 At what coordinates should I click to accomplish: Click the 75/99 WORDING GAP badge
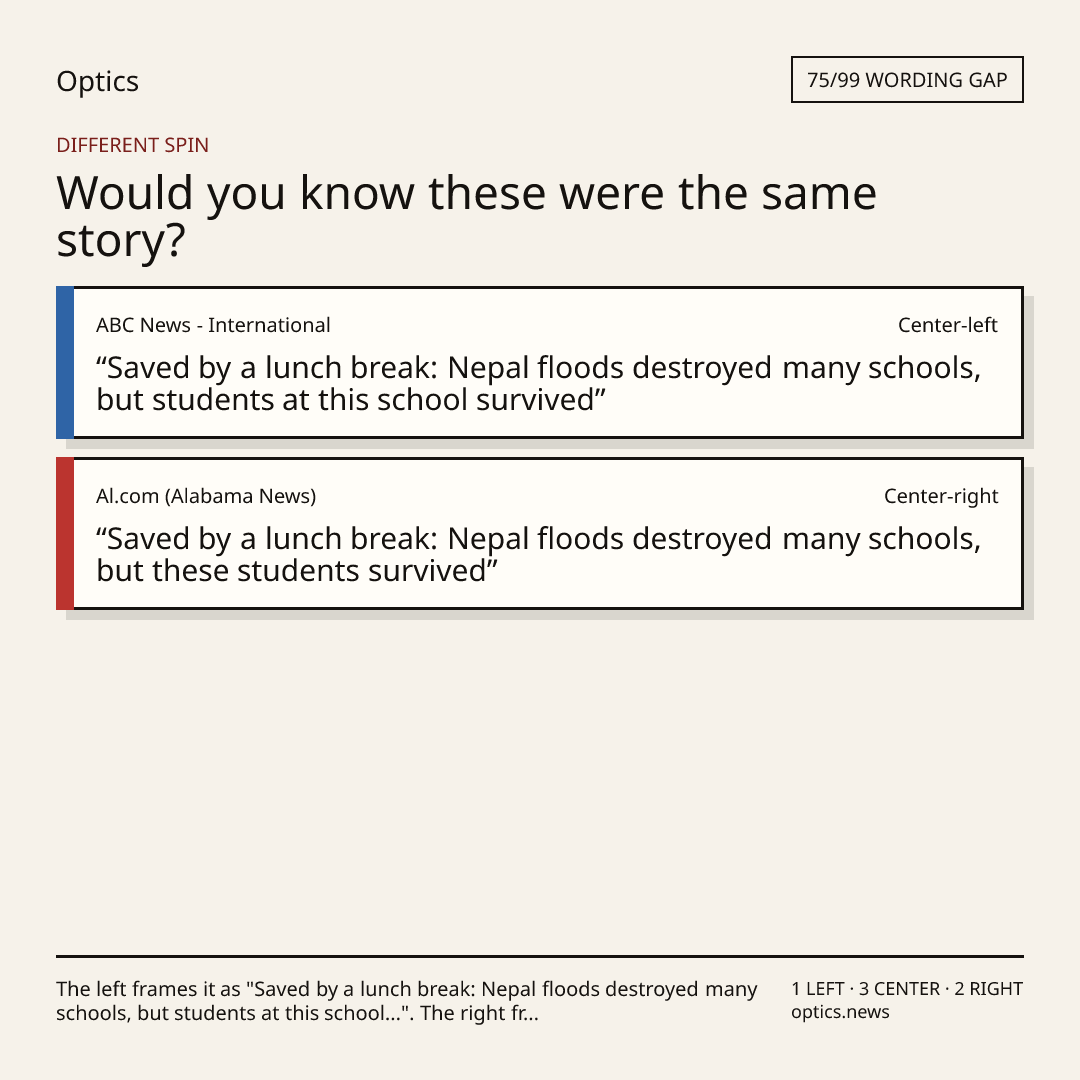tap(907, 80)
